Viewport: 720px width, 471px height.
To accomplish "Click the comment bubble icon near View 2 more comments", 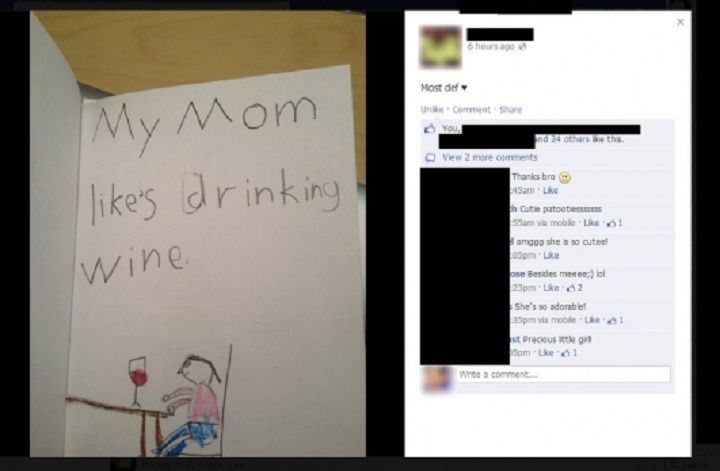I will coord(430,158).
